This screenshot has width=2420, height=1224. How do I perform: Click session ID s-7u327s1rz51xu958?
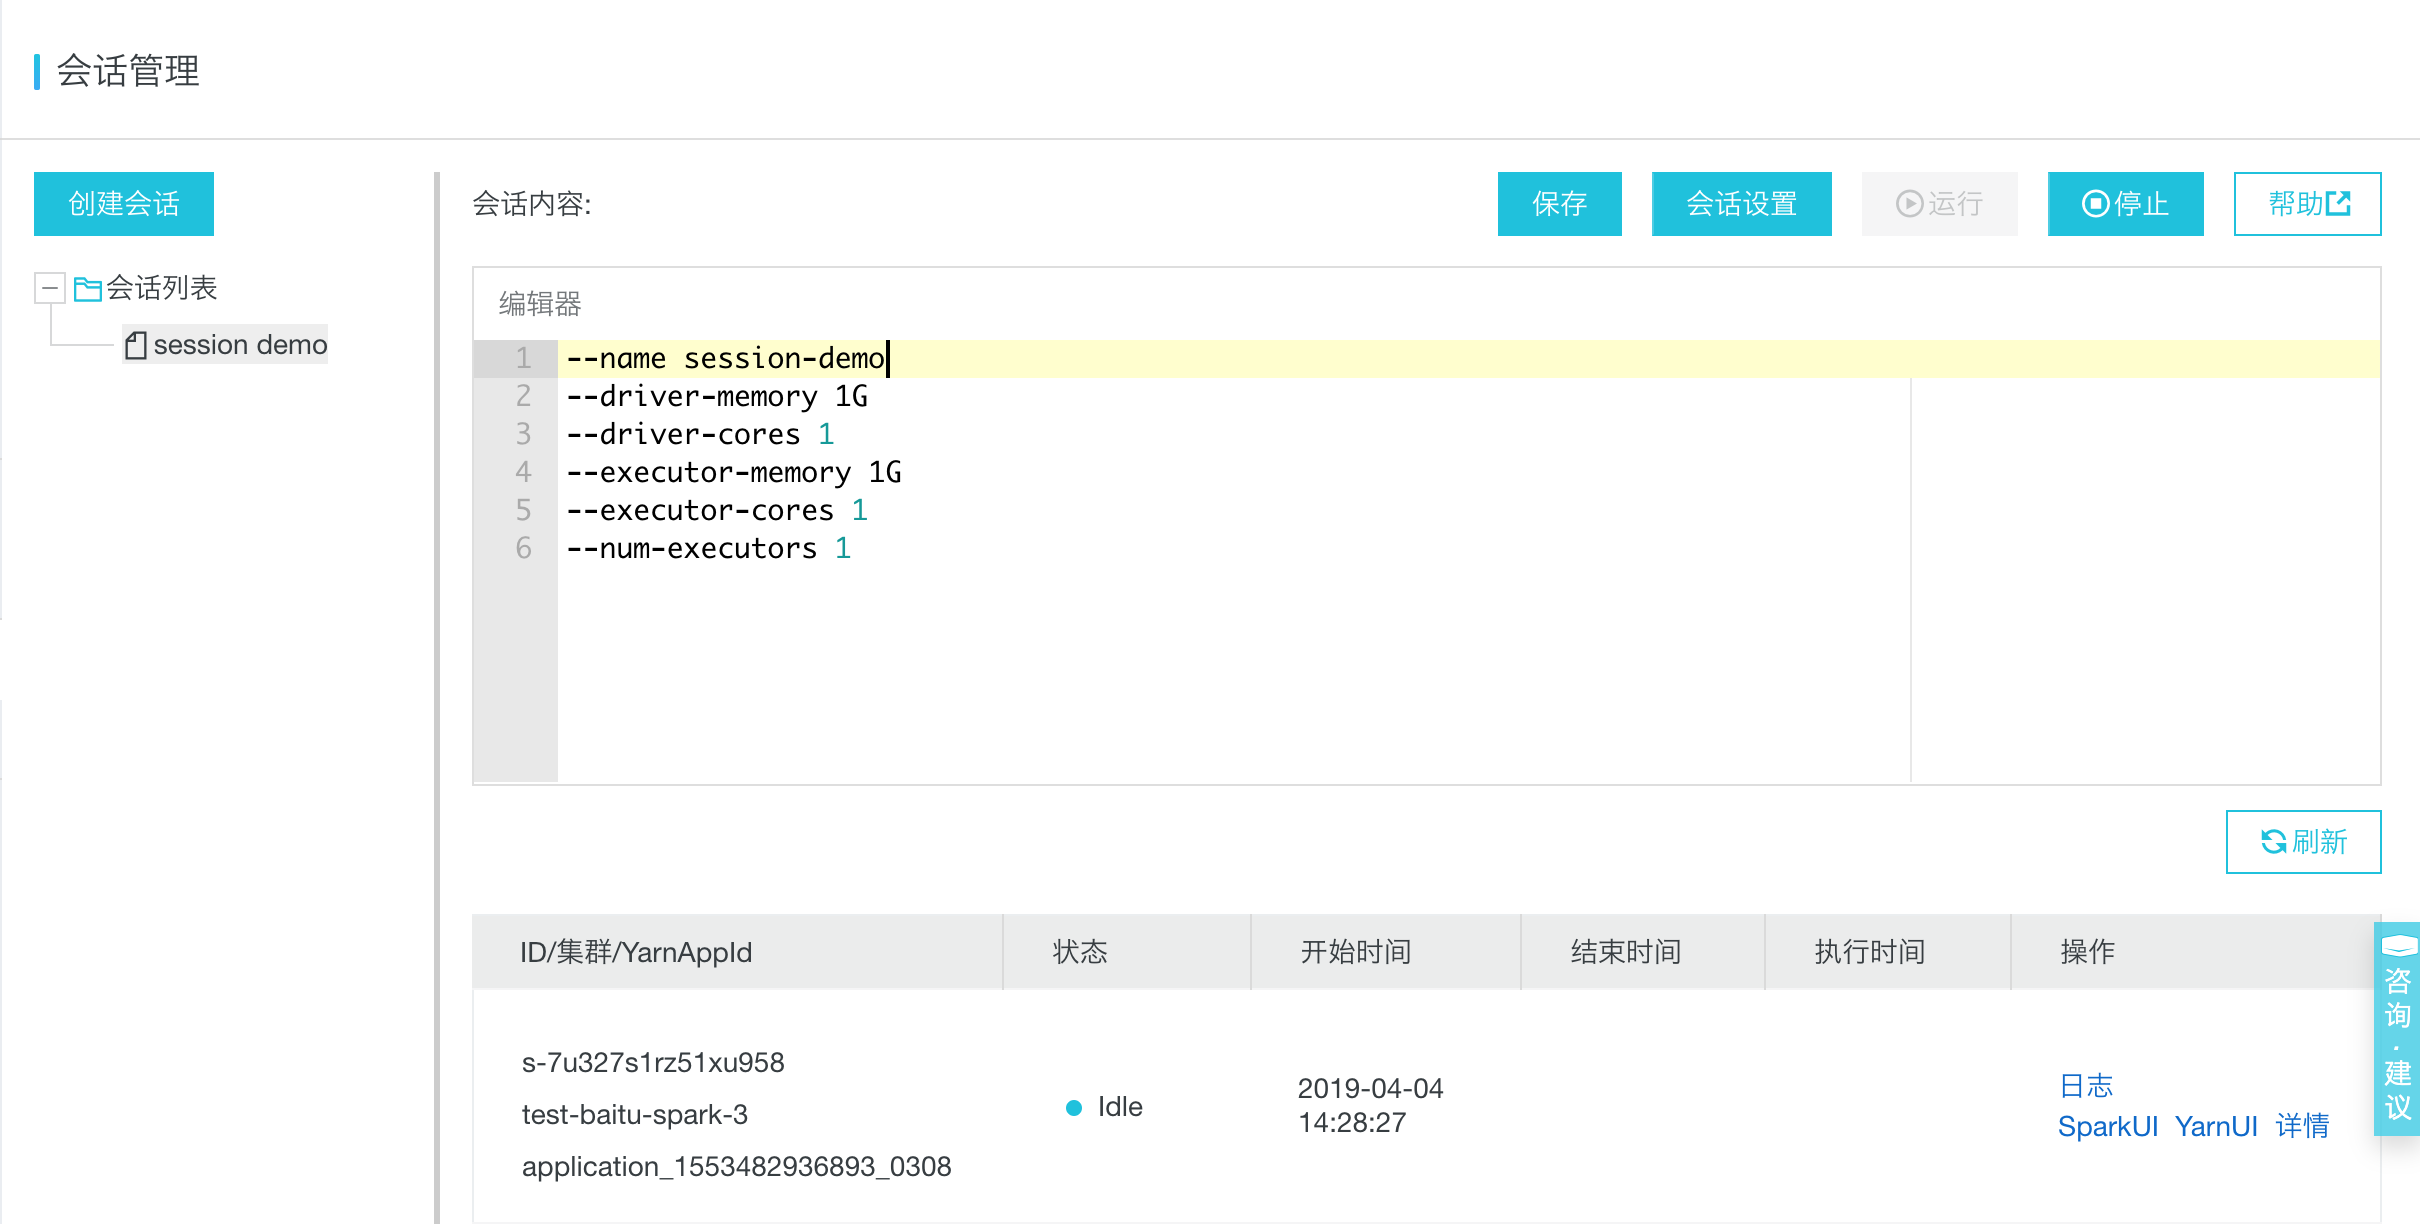pyautogui.click(x=653, y=1062)
